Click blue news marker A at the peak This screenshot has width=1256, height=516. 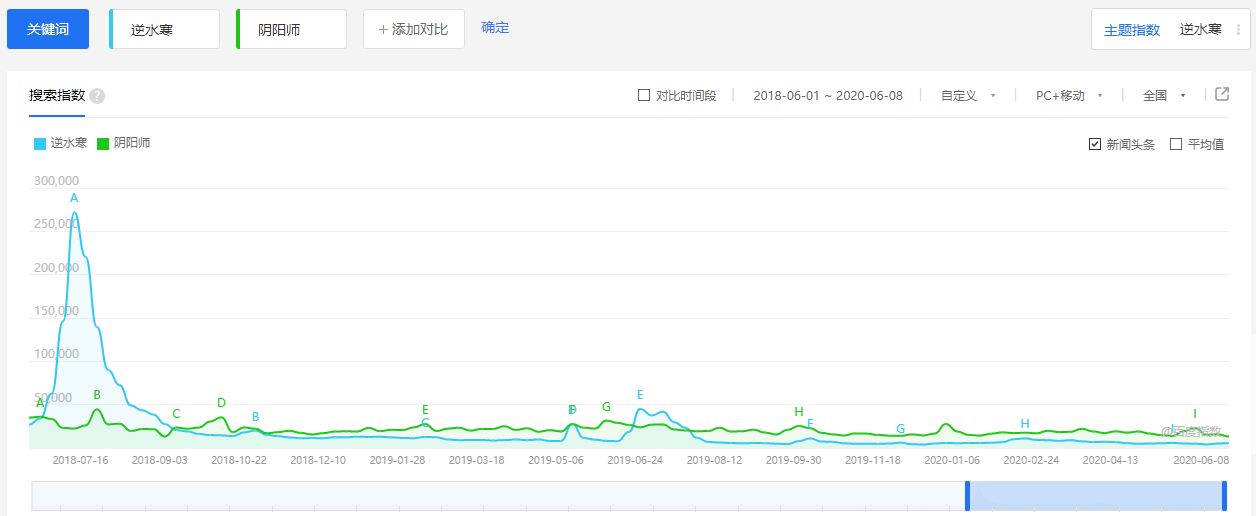click(x=74, y=198)
